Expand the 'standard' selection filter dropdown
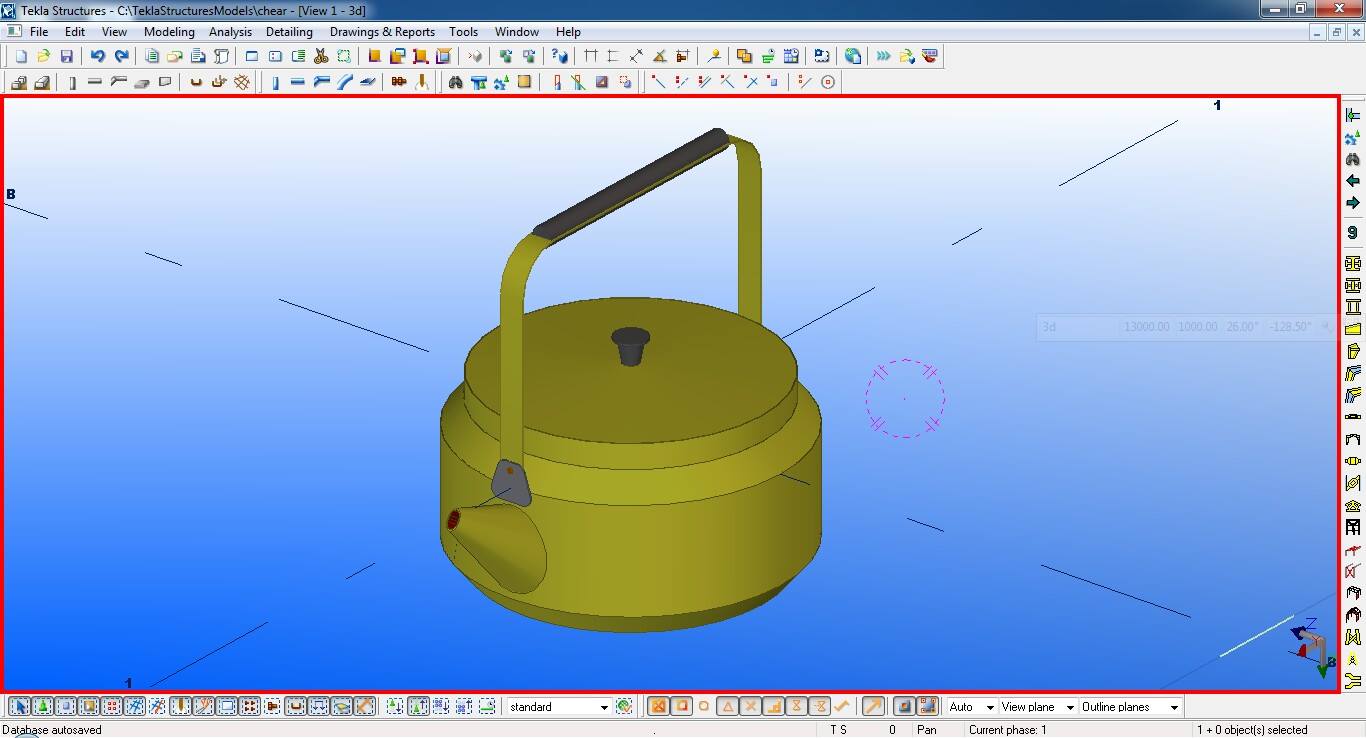Image resolution: width=1366 pixels, height=738 pixels. 603,708
